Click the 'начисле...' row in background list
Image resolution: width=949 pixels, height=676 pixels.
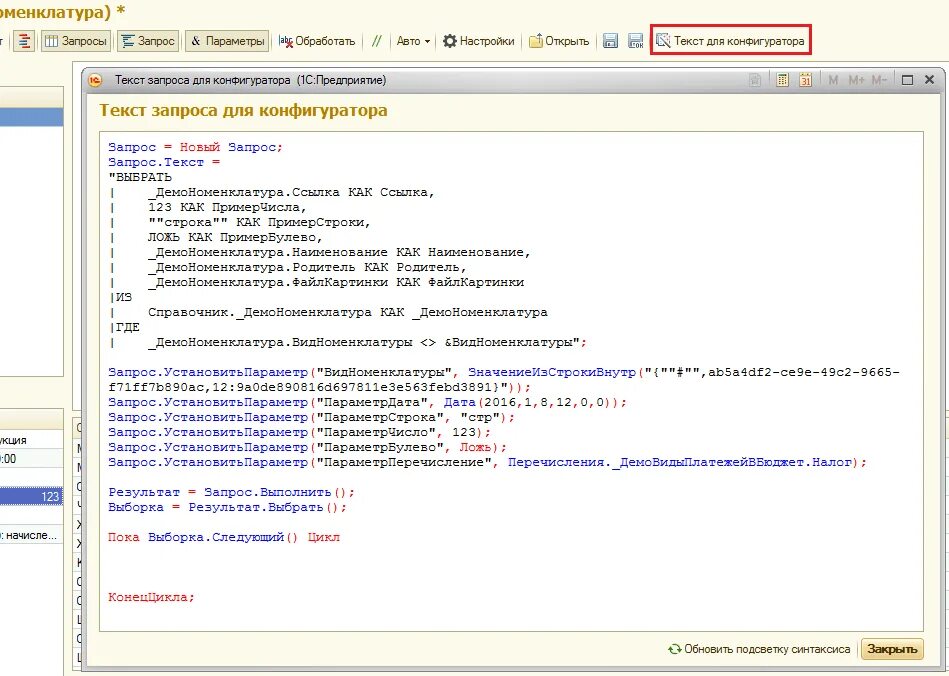(31, 535)
